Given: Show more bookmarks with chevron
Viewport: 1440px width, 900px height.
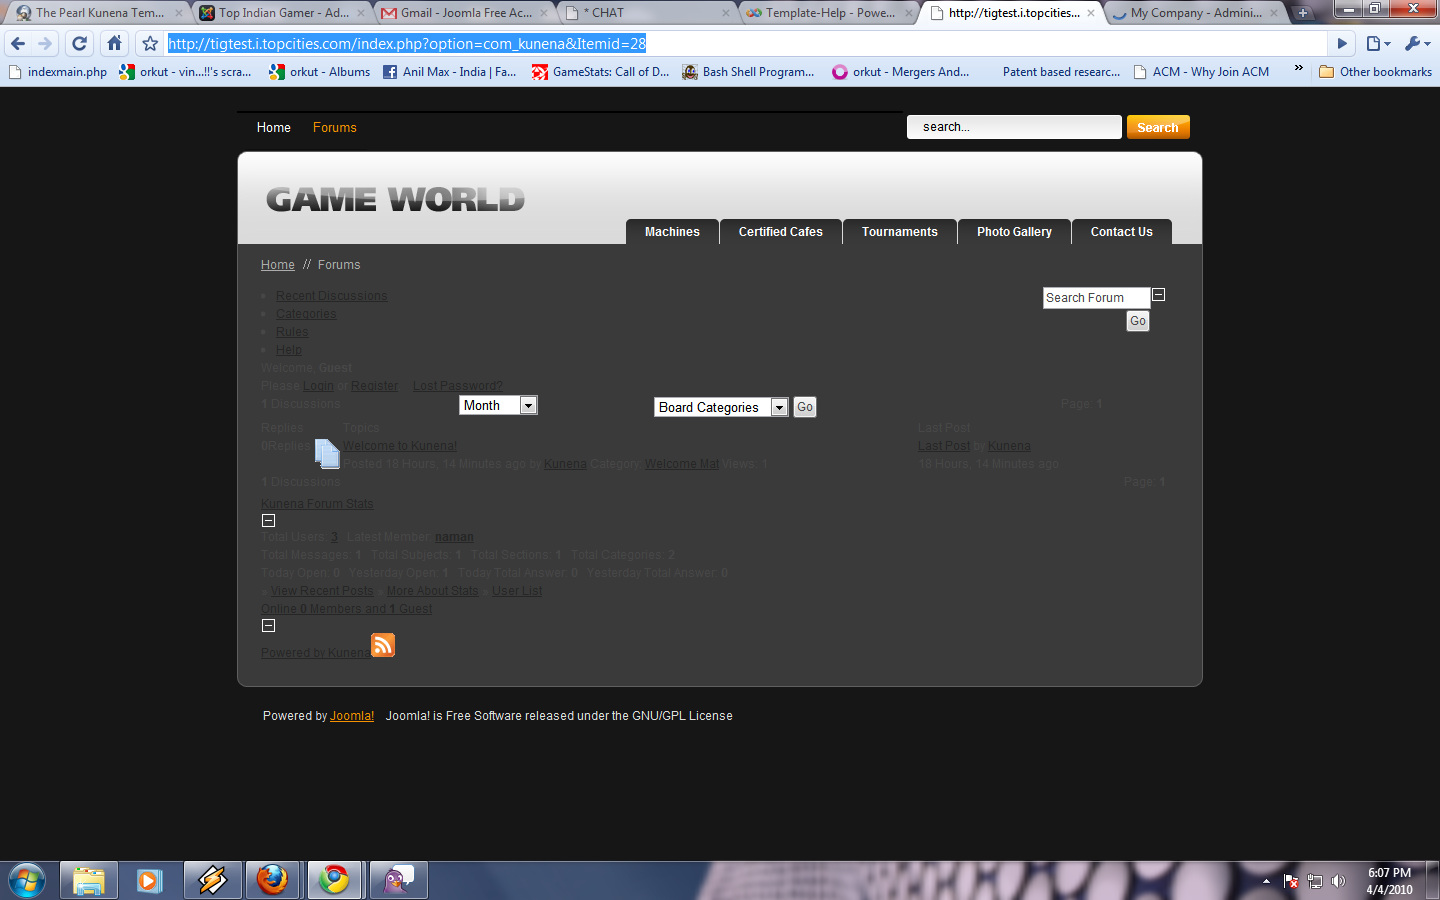Looking at the screenshot, I should [x=1298, y=69].
